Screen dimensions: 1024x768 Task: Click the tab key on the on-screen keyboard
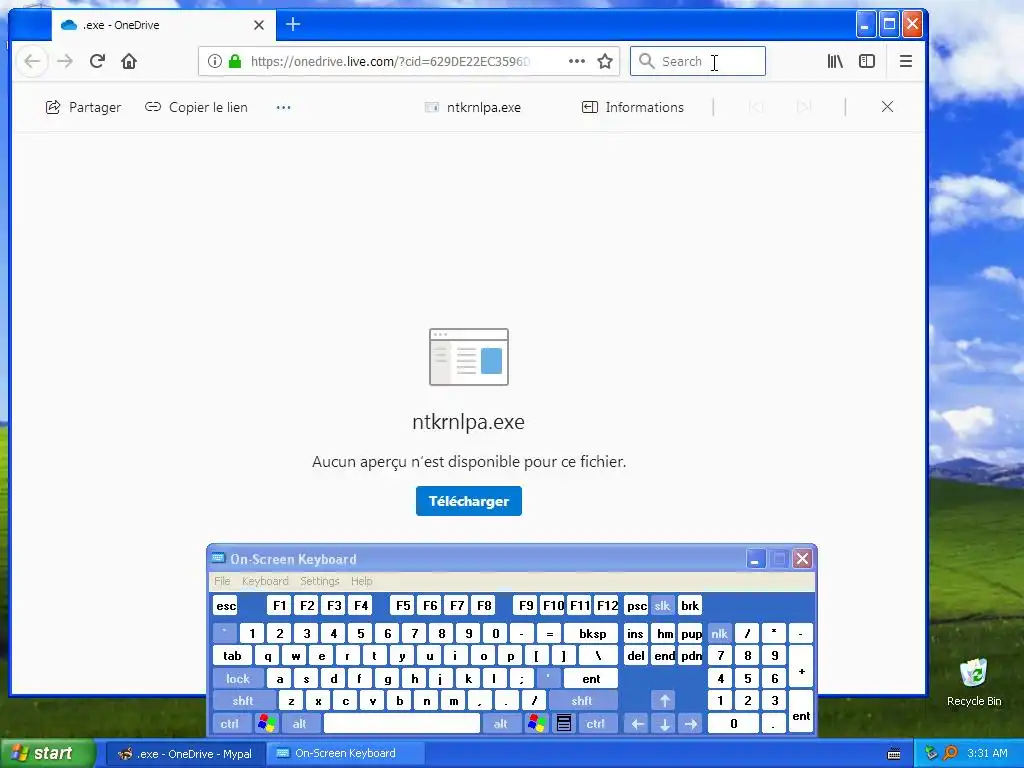coord(232,656)
